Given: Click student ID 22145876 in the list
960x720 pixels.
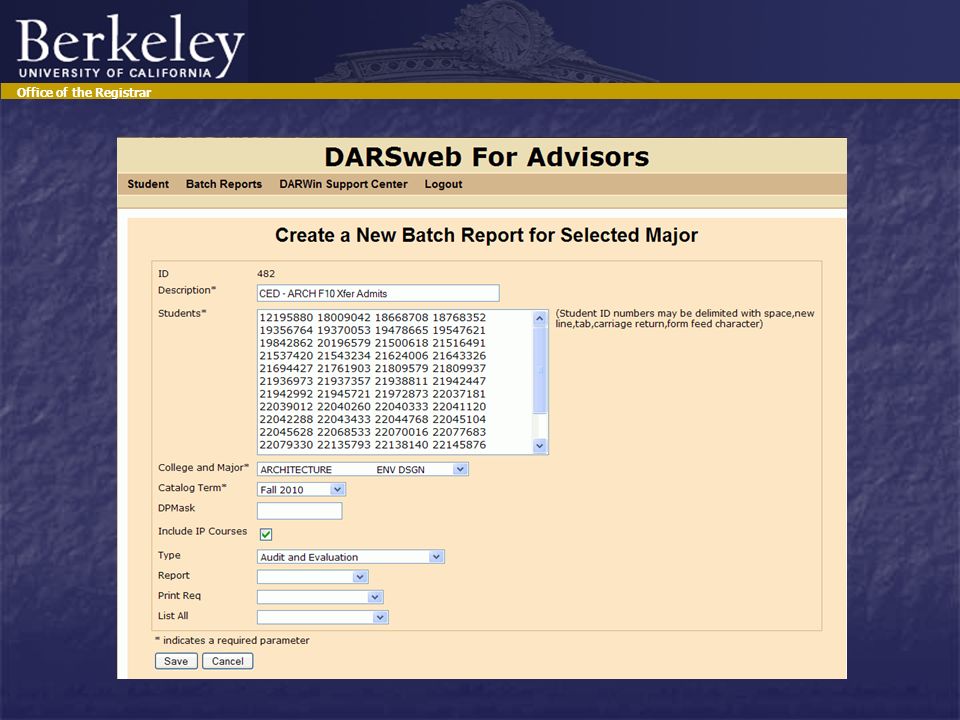Looking at the screenshot, I should (x=459, y=444).
